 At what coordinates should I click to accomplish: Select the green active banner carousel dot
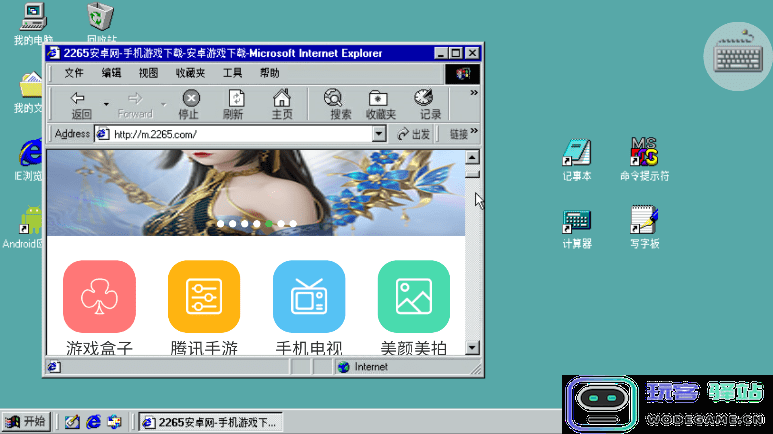pyautogui.click(x=269, y=223)
